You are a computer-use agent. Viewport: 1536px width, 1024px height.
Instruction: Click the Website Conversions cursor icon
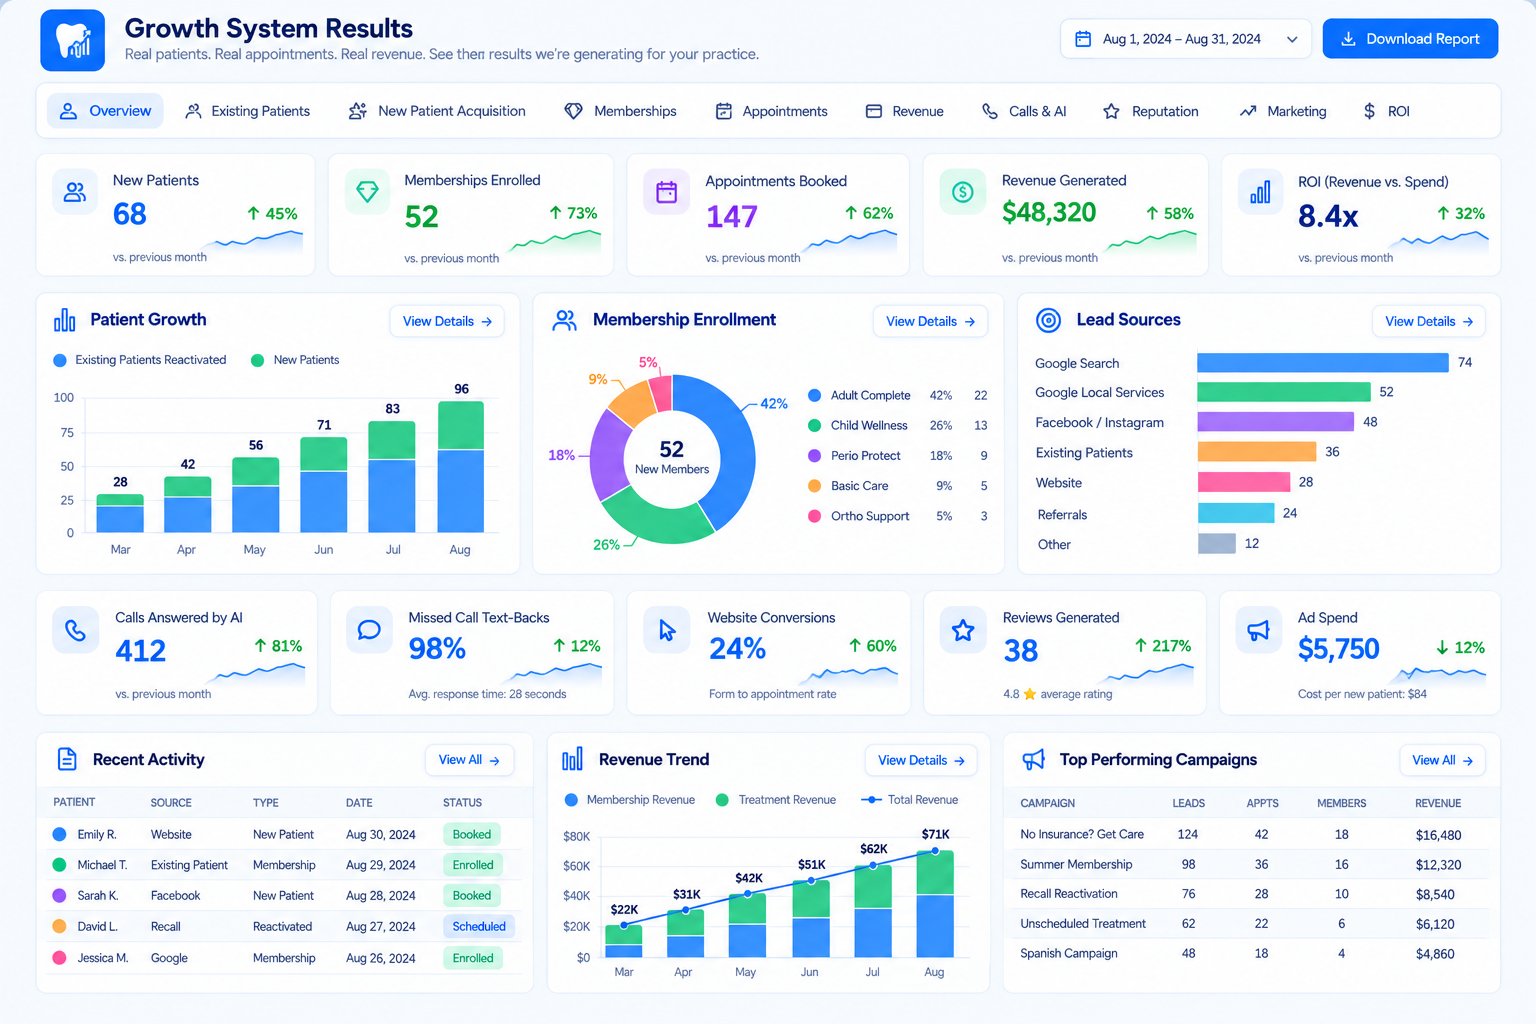tap(667, 630)
